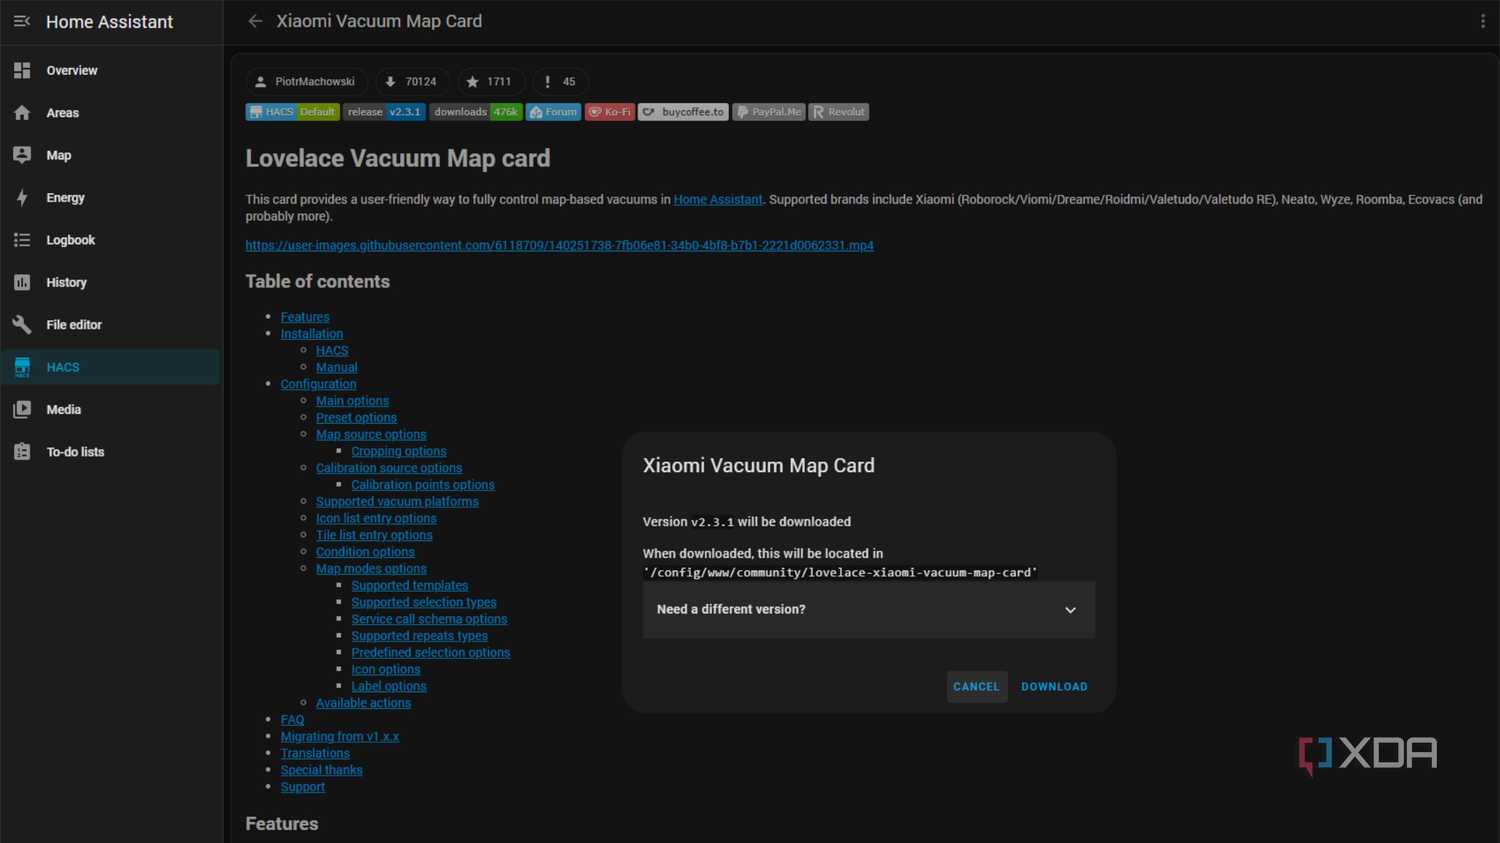Go to Supported vacuum platforms link
This screenshot has height=843, width=1500.
pos(397,502)
